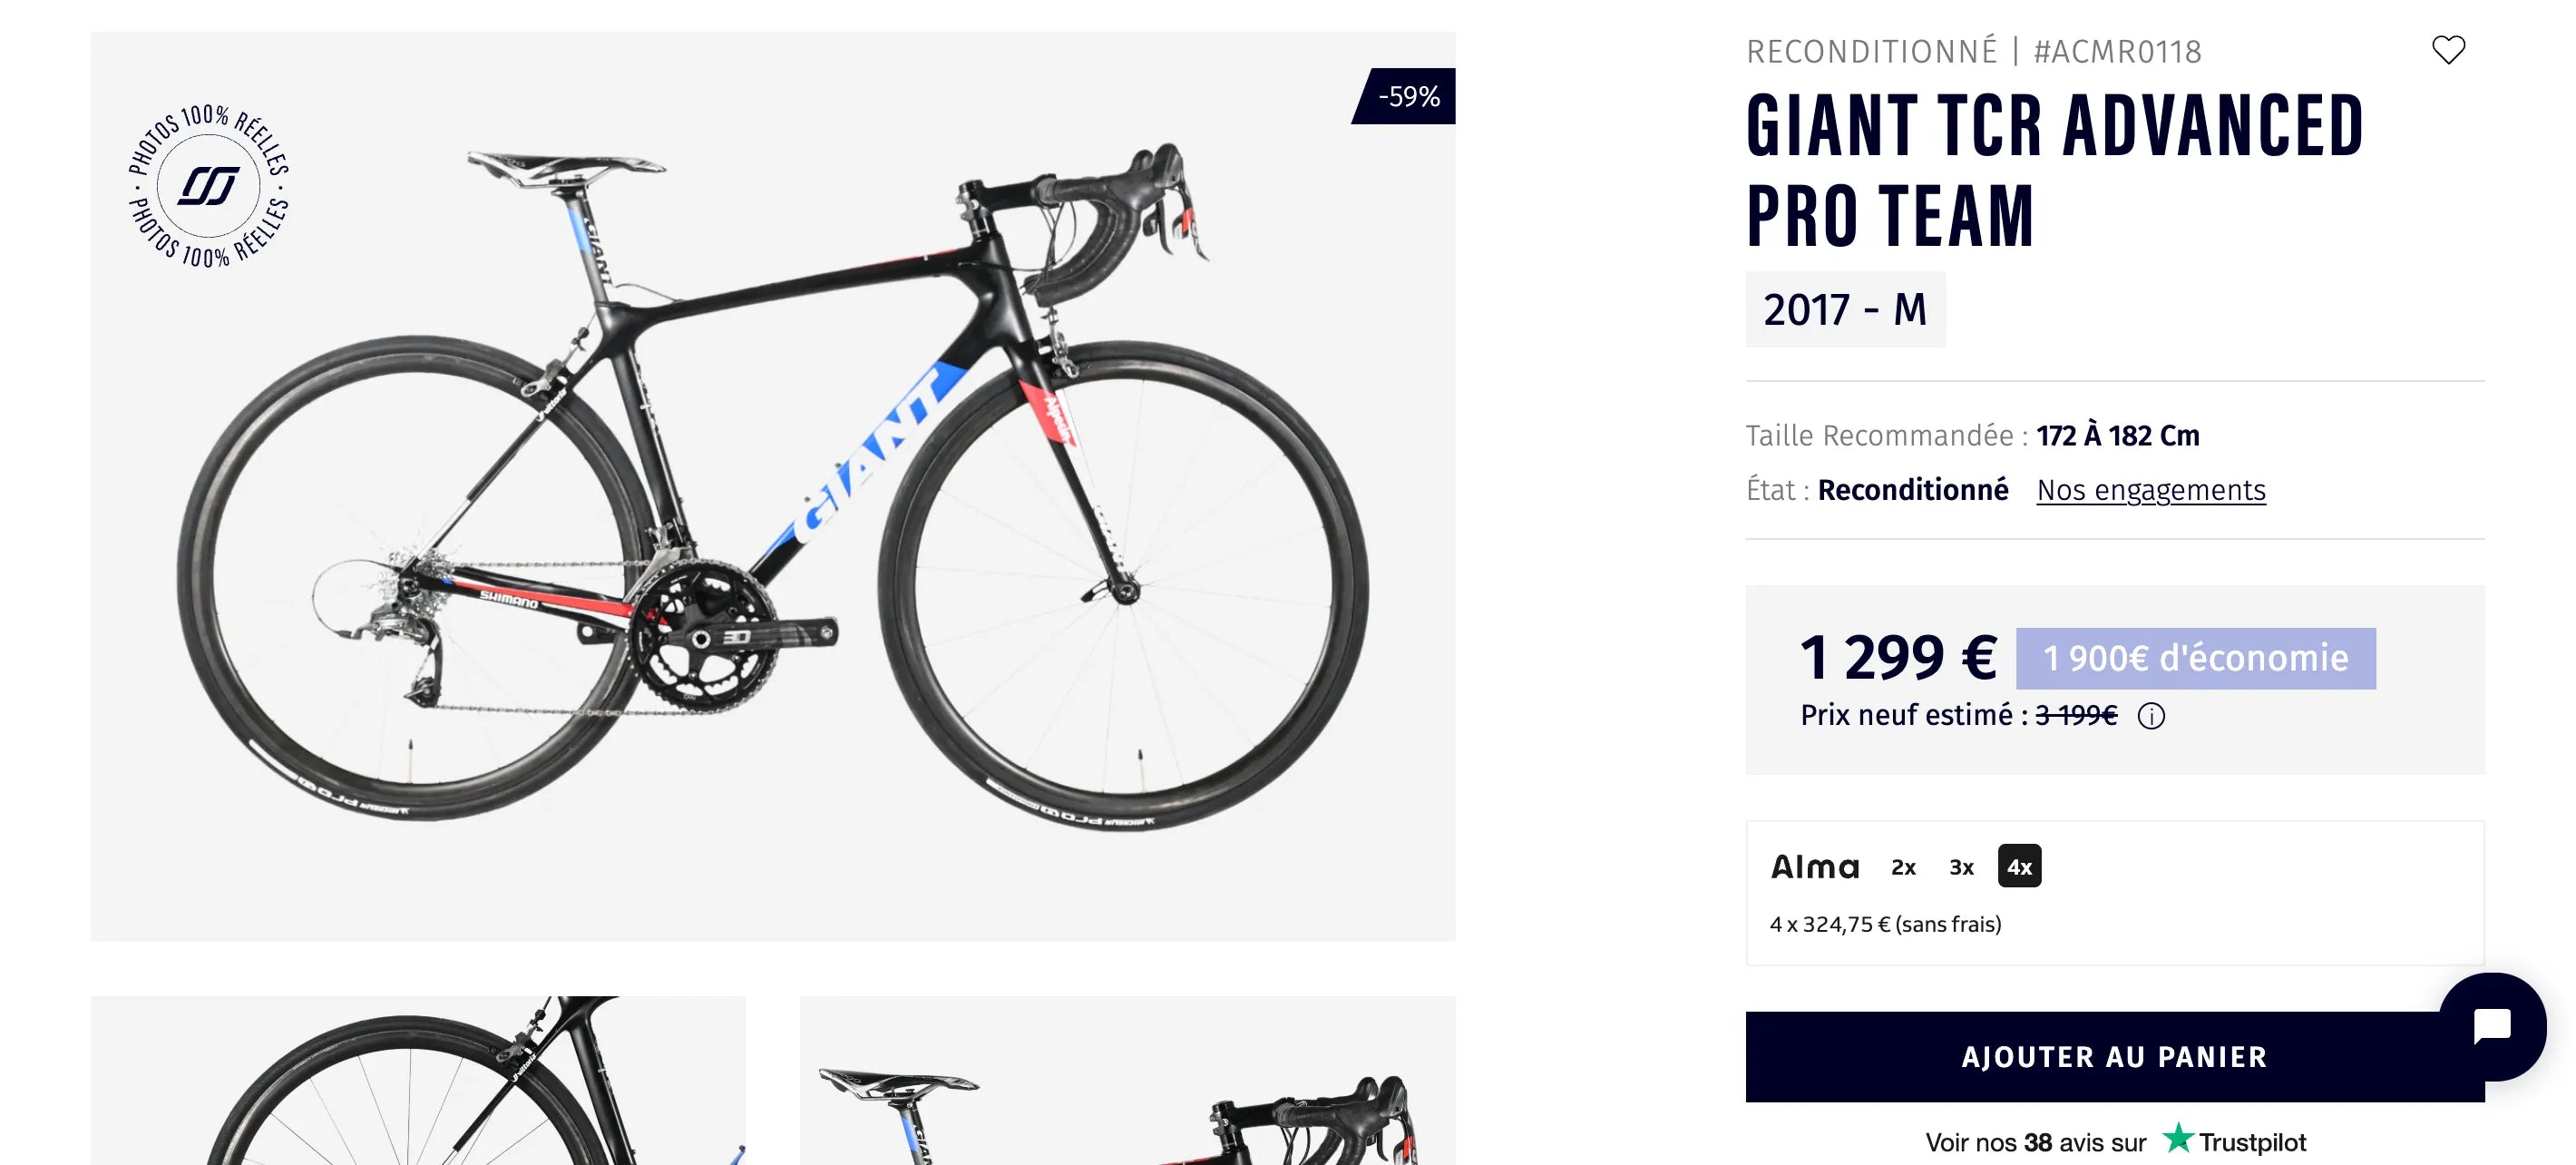Select Alma 2x installment option
This screenshot has width=2576, height=1165.
pyautogui.click(x=1903, y=867)
